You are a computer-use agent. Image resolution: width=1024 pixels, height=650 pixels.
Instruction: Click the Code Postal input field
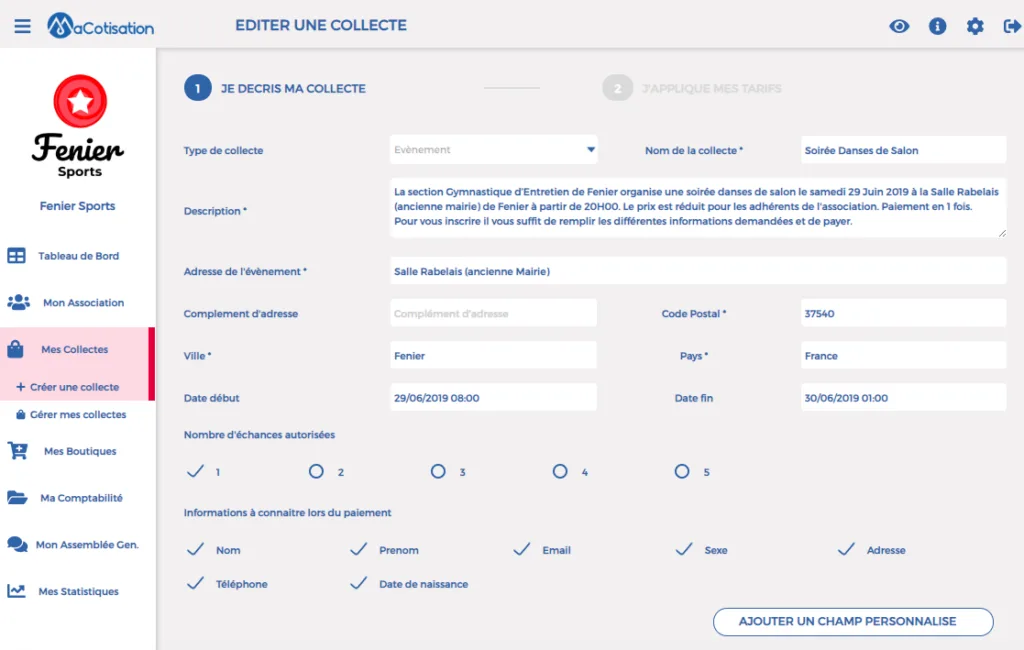[903, 314]
